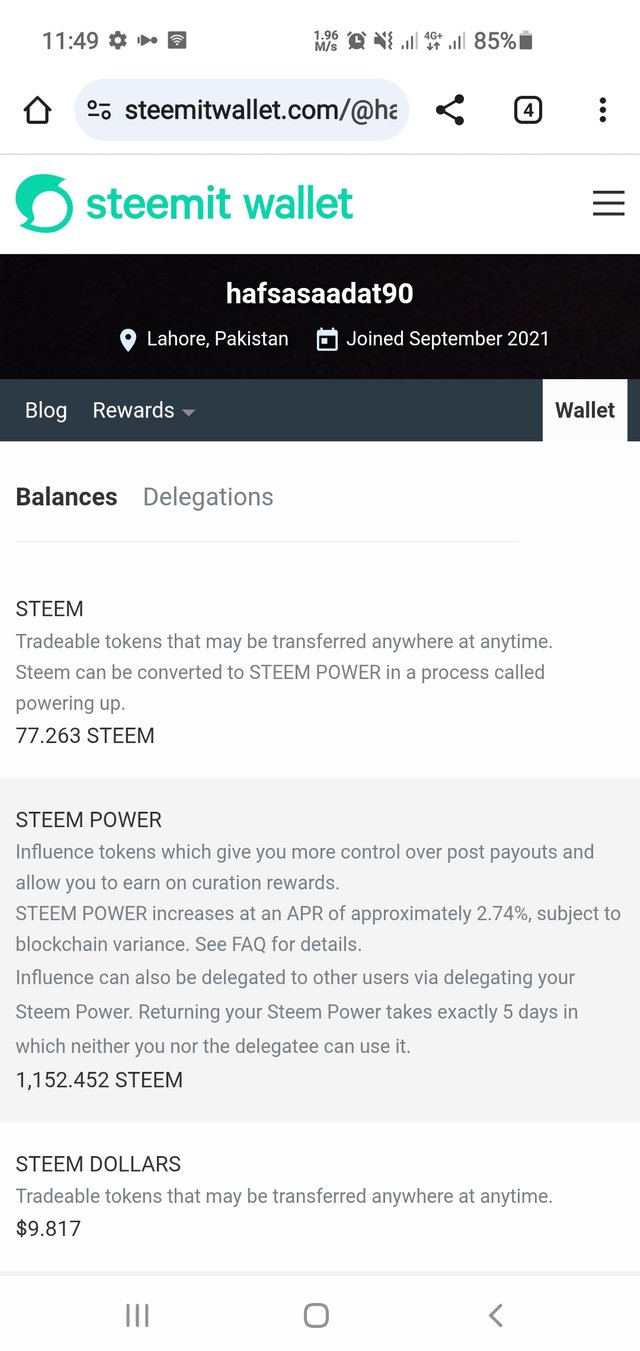This screenshot has height=1351, width=640.
Task: Tap the Android home navigation button
Action: point(316,1315)
